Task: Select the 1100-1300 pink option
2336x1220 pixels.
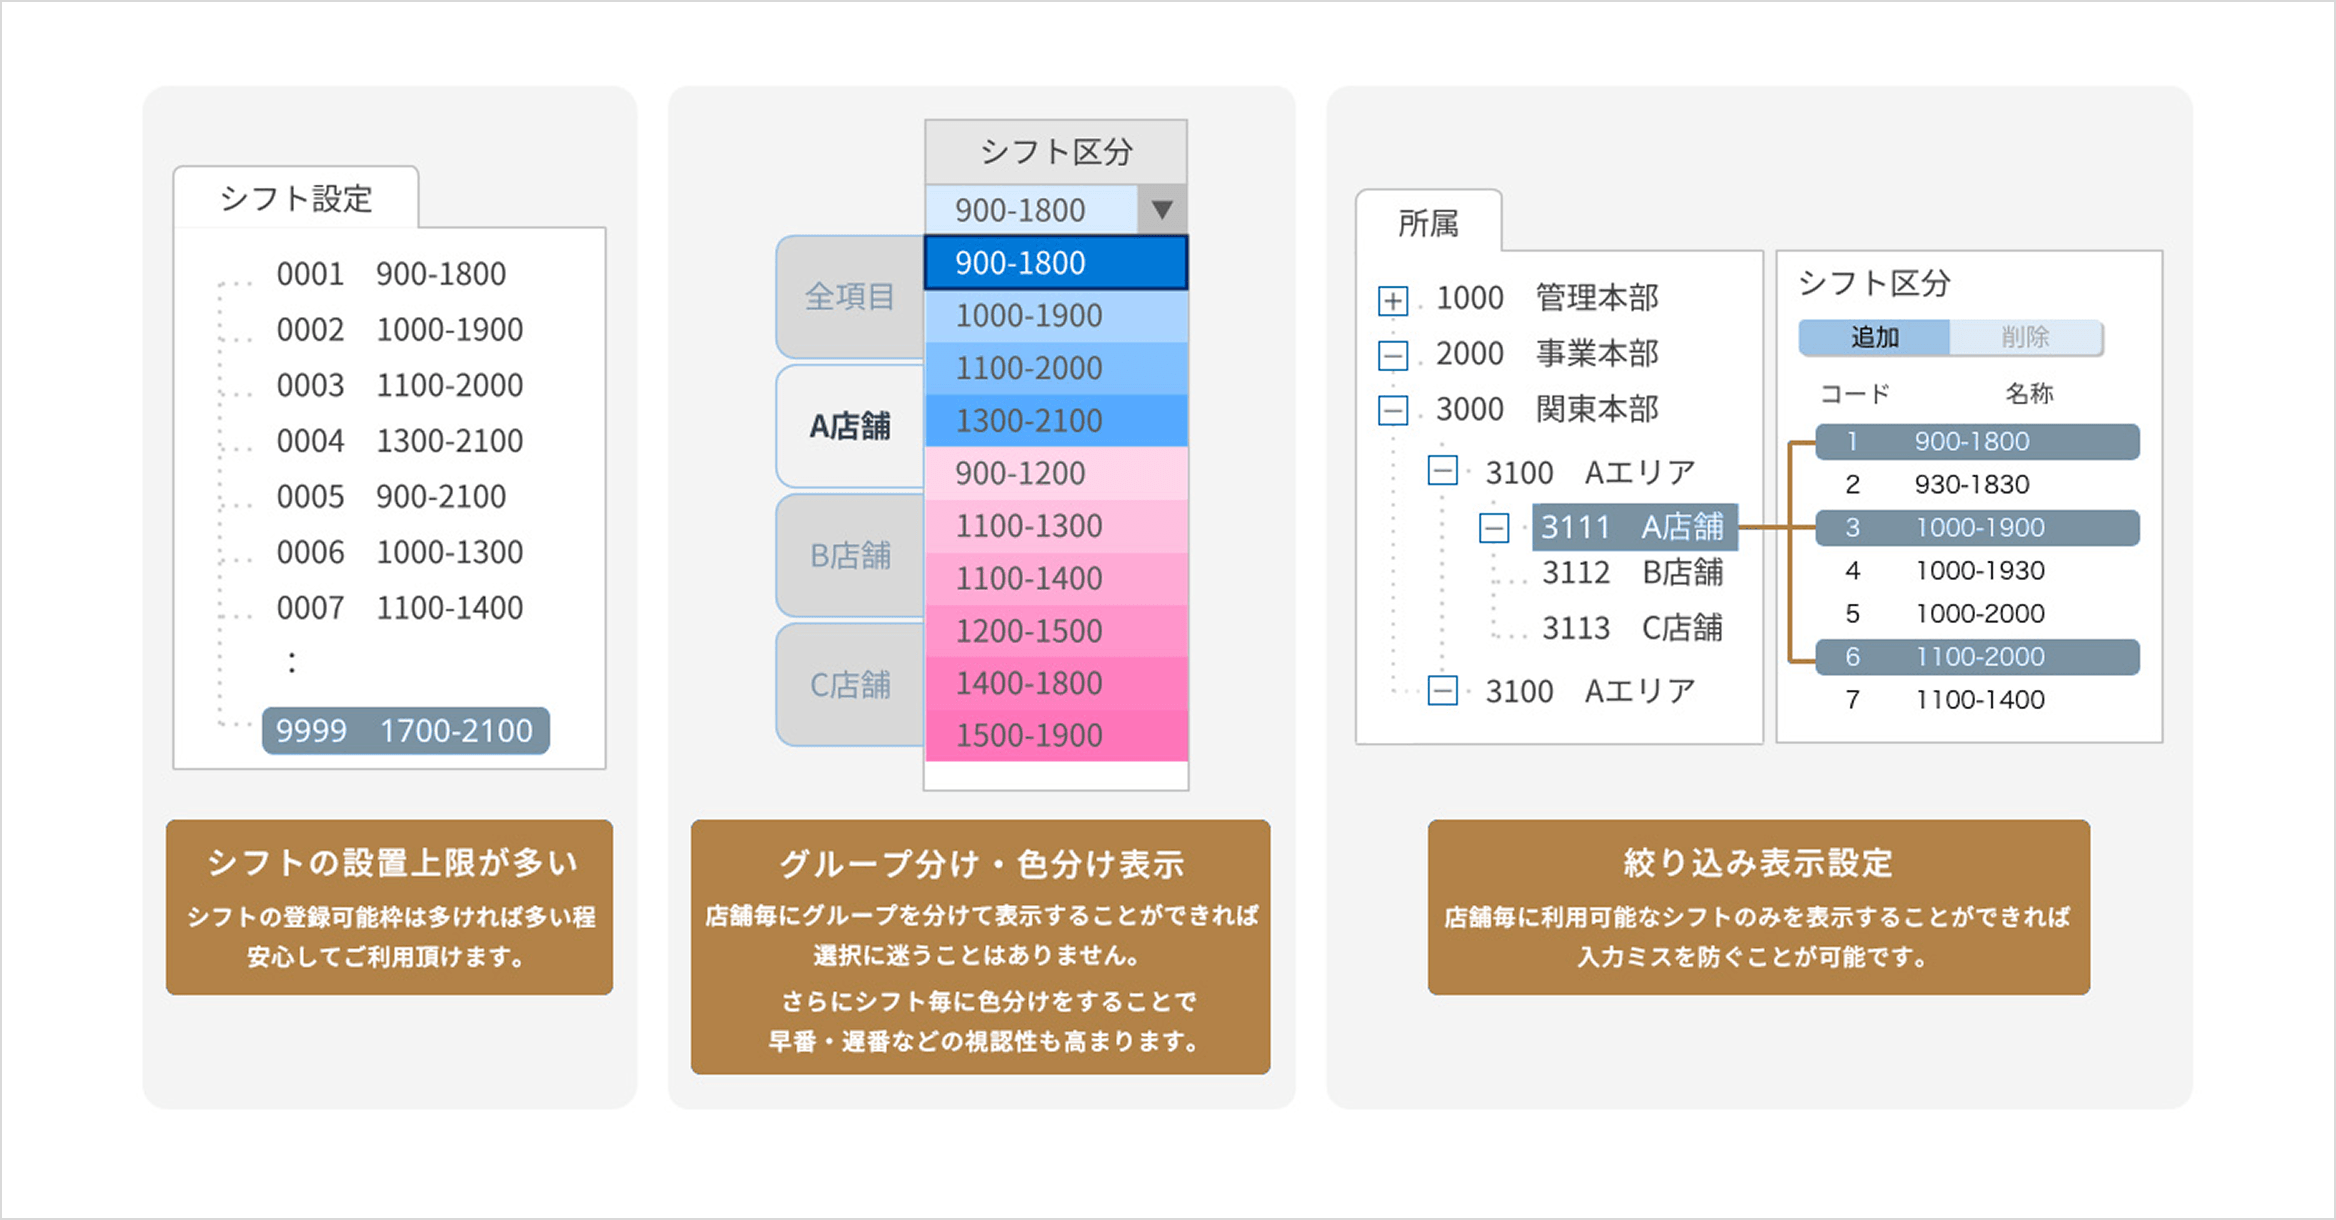Action: [1056, 526]
